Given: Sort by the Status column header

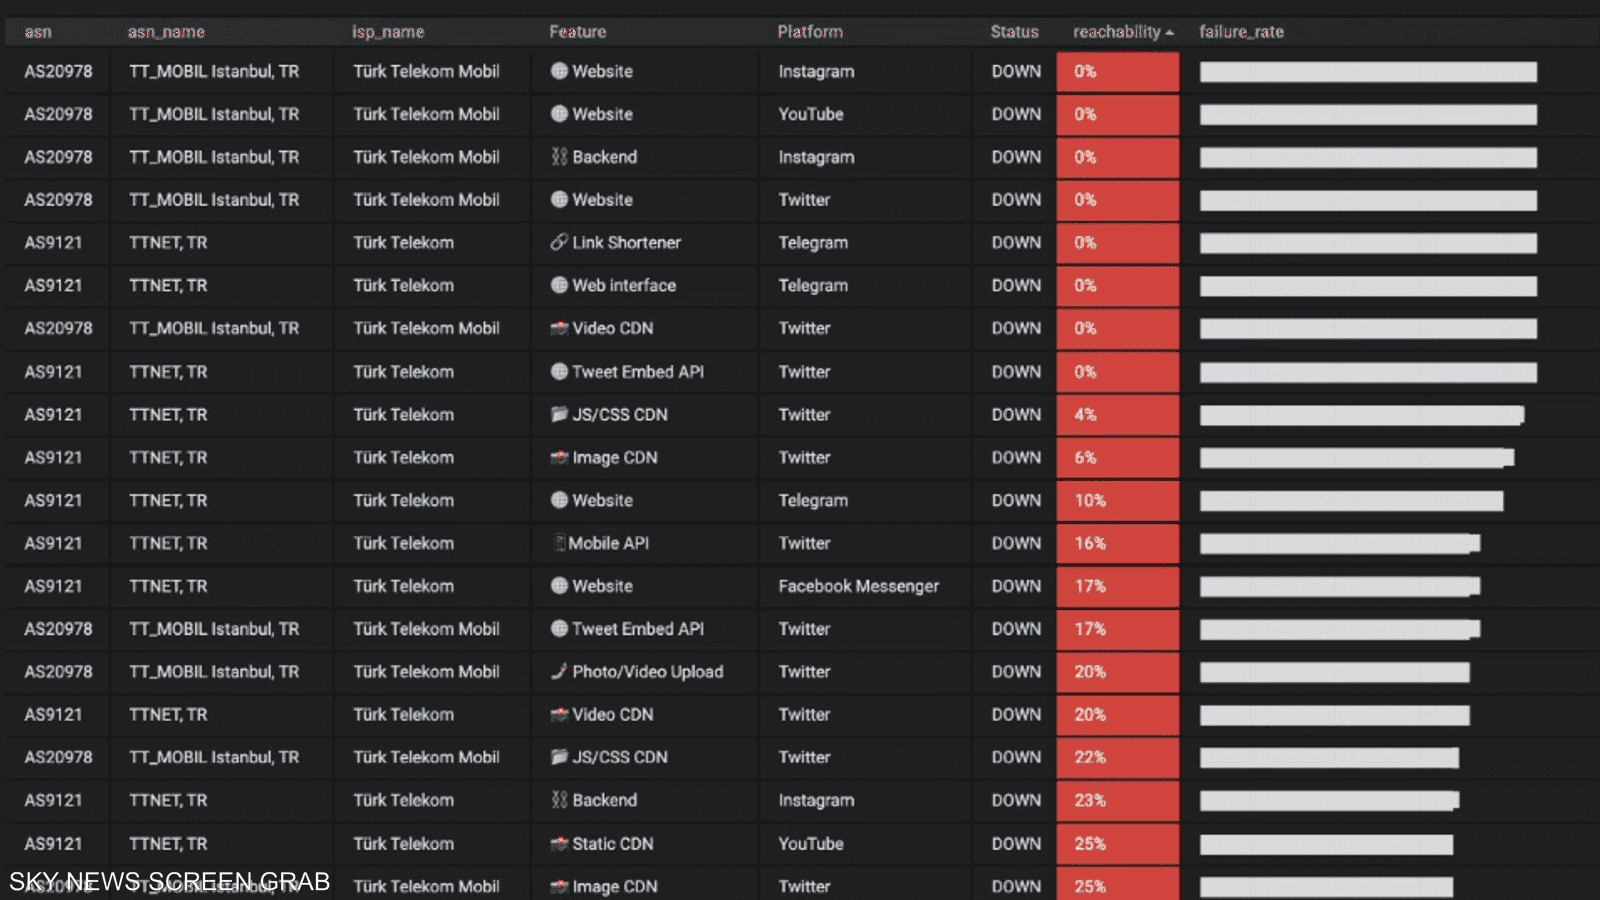Looking at the screenshot, I should pyautogui.click(x=1014, y=32).
